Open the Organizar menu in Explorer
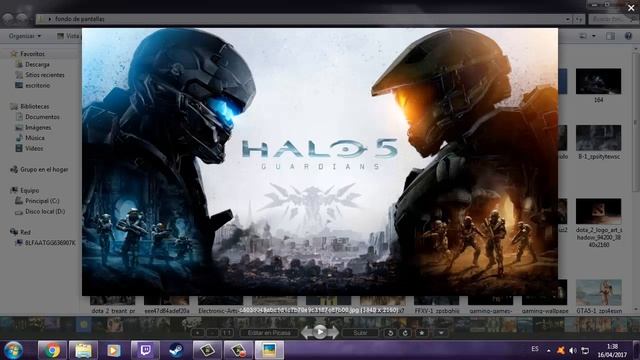 point(25,36)
